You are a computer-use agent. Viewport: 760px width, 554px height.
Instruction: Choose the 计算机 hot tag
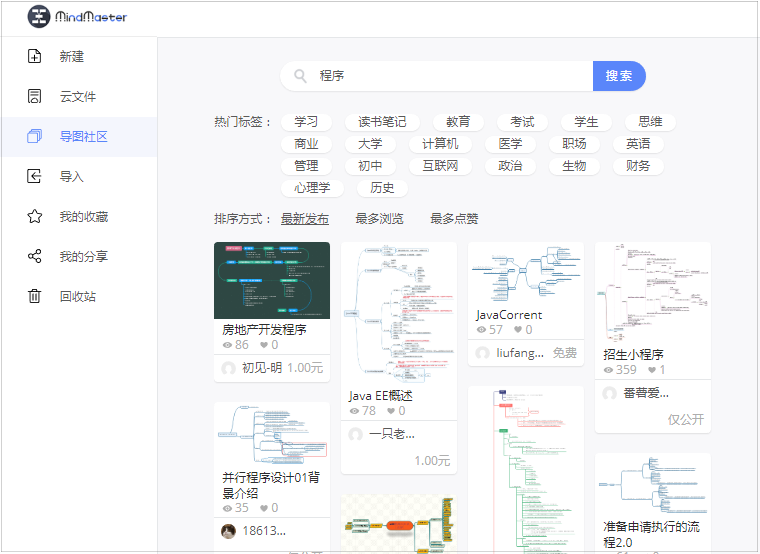coord(440,144)
